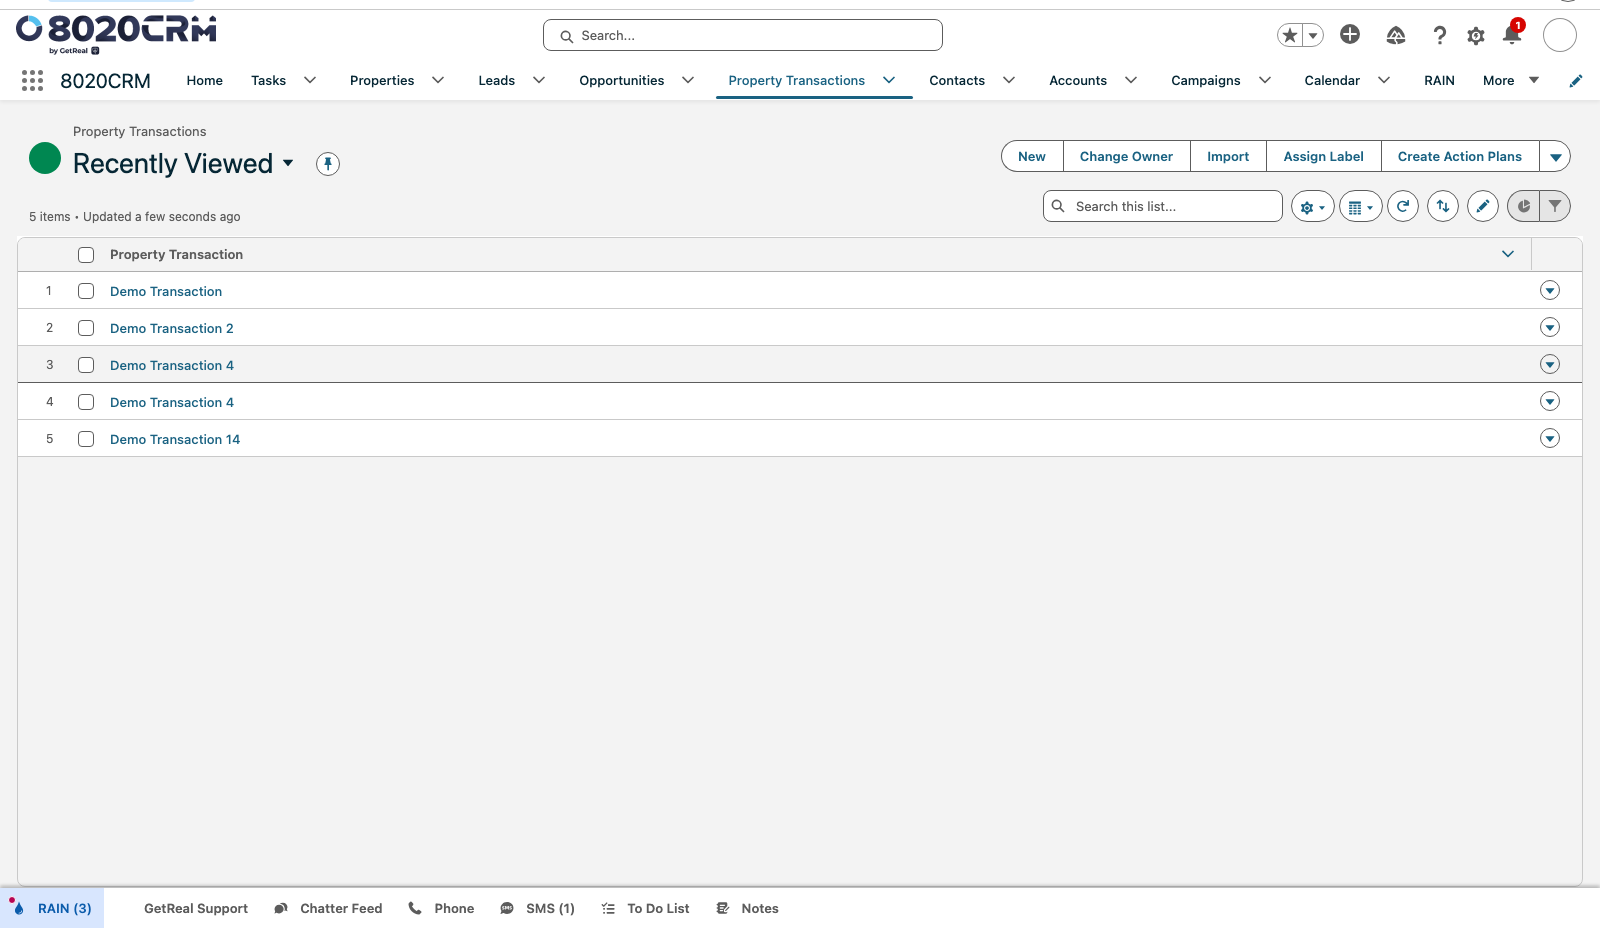Viewport: 1600px width, 928px height.
Task: Open the RAIN tab
Action: click(1439, 81)
